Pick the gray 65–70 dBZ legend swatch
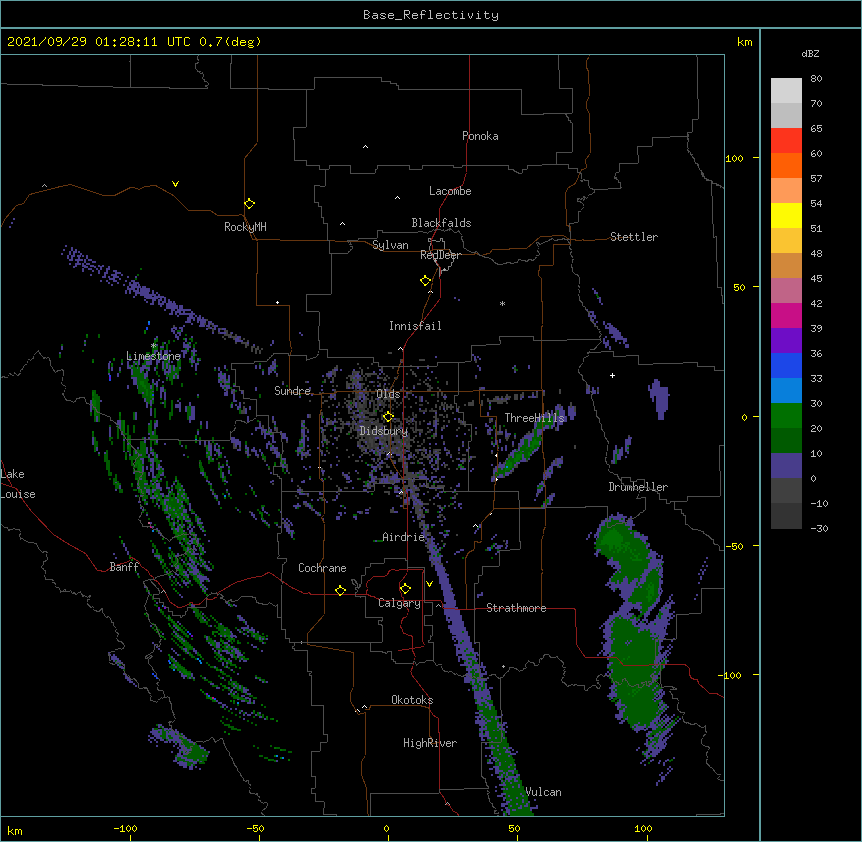Image resolution: width=862 pixels, height=842 pixels. [786, 115]
